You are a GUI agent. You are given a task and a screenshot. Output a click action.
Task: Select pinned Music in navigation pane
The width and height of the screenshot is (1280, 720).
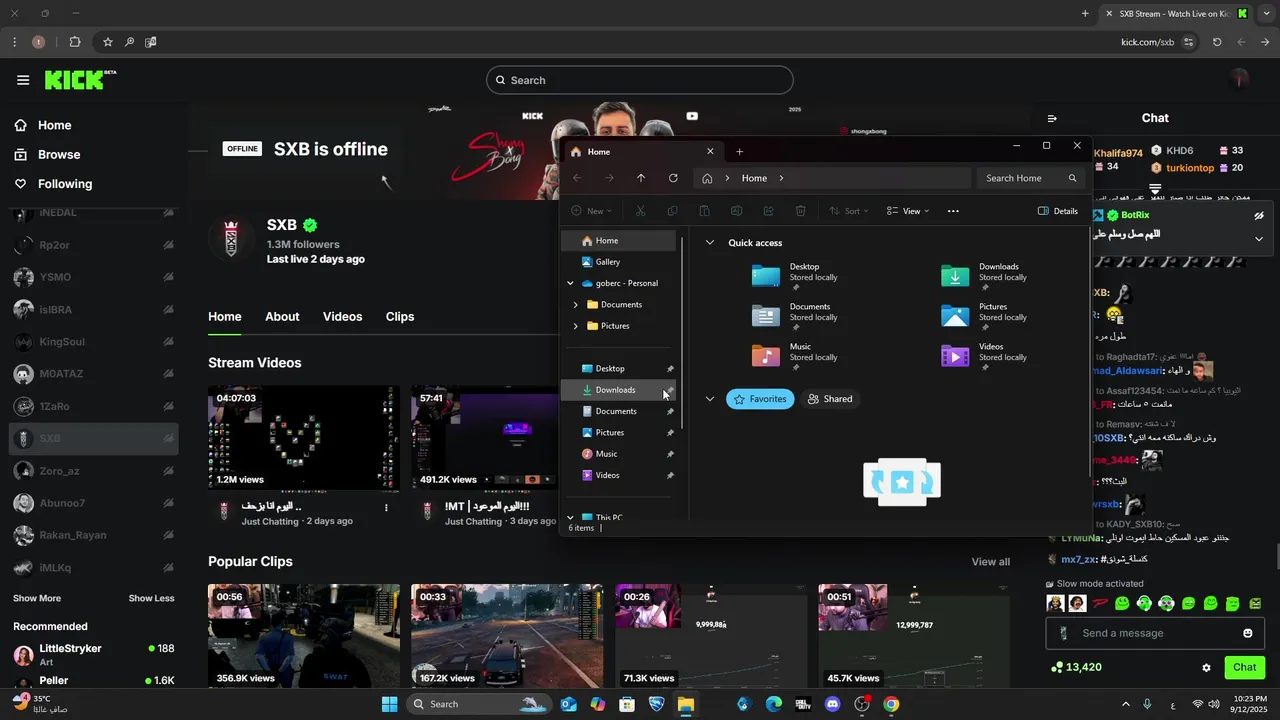(x=618, y=454)
